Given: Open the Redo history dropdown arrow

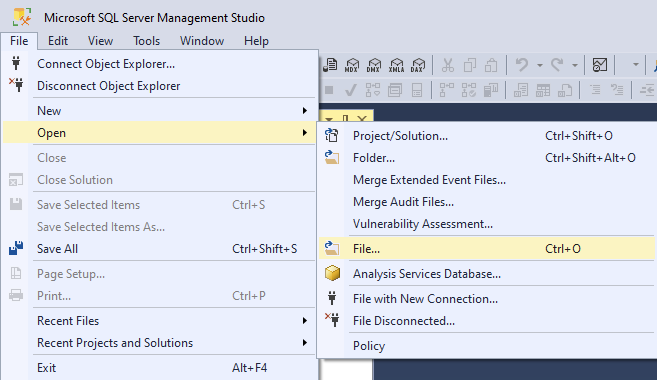Looking at the screenshot, I should 575,65.
